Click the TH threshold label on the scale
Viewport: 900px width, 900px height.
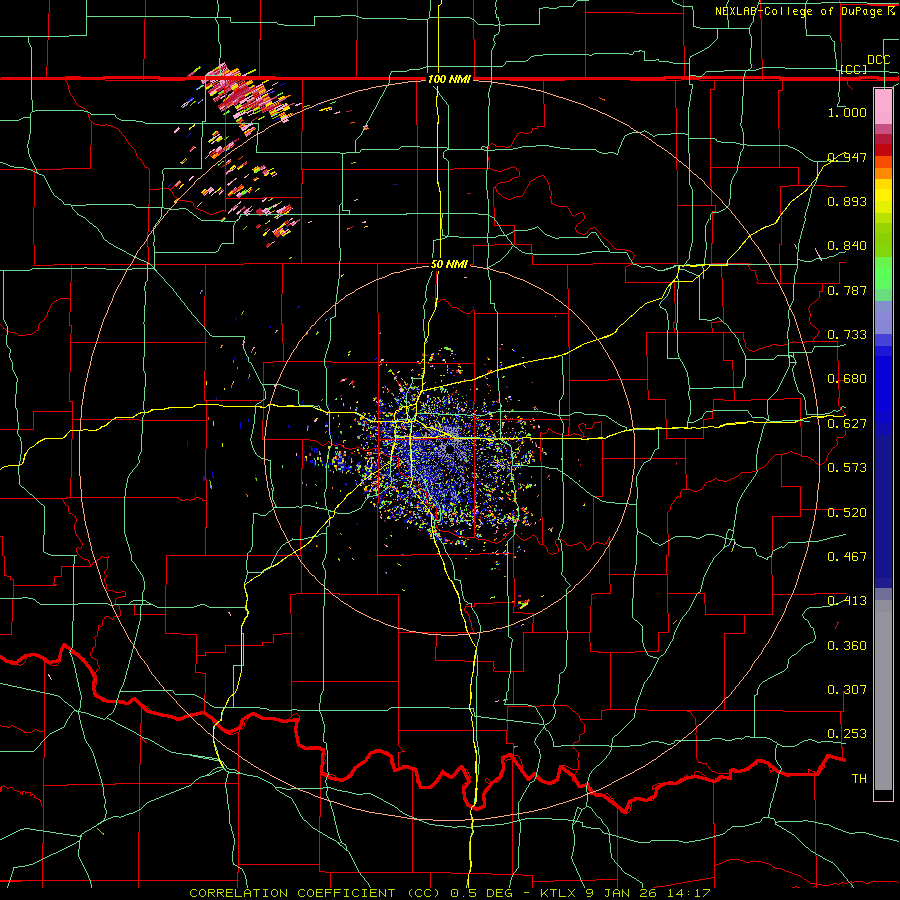click(x=859, y=779)
